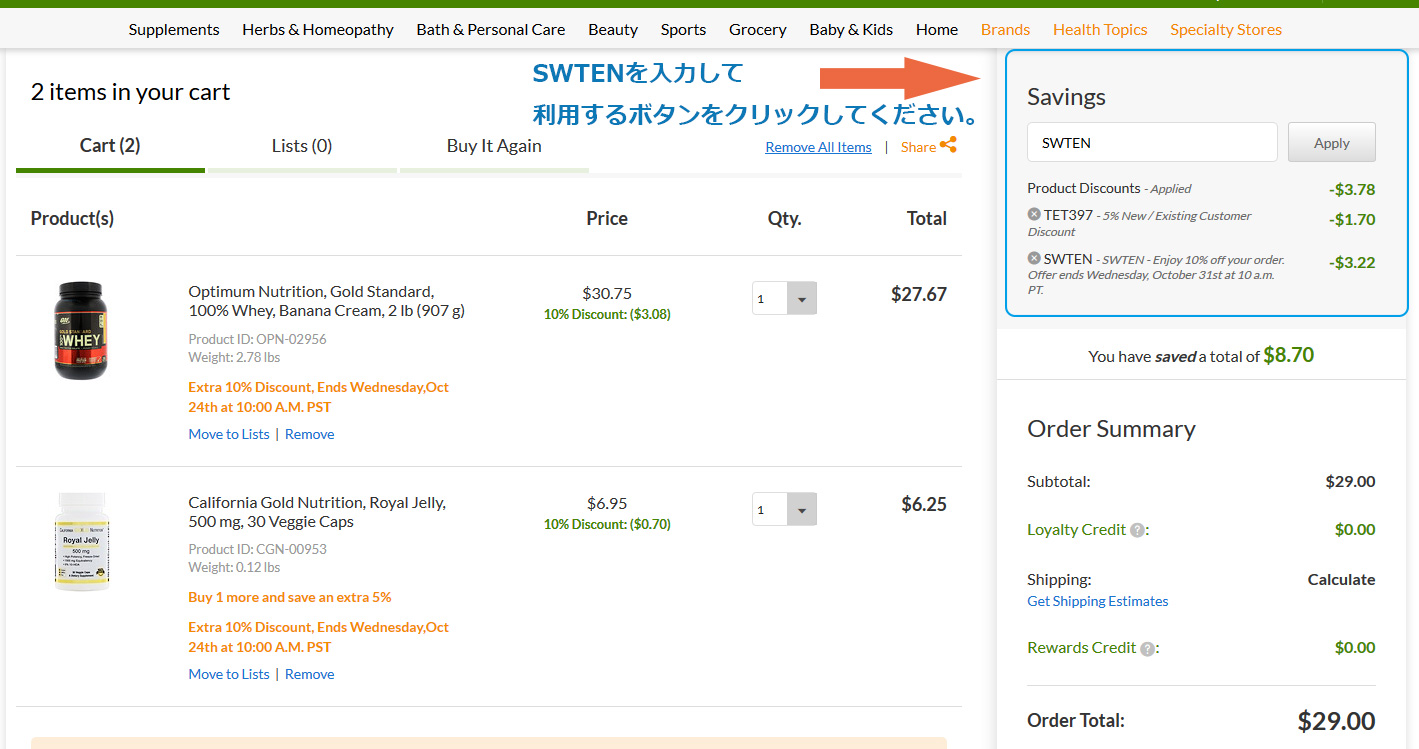Click the Loyalty Credit label
The width and height of the screenshot is (1419, 749).
tap(1077, 530)
